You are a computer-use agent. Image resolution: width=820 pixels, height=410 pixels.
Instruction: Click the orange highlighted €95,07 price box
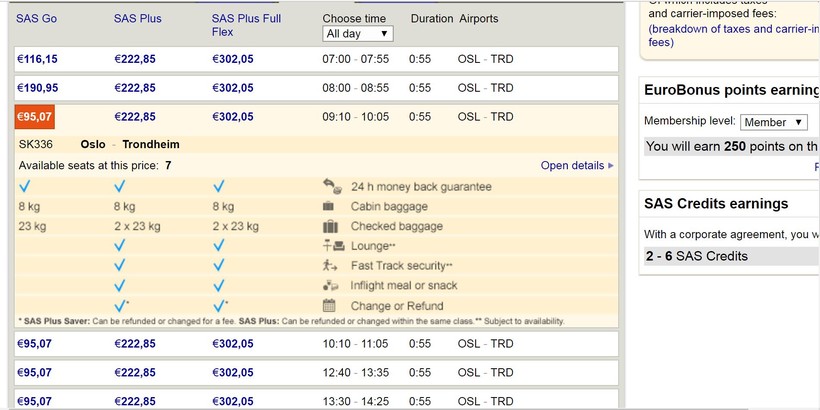tap(34, 117)
